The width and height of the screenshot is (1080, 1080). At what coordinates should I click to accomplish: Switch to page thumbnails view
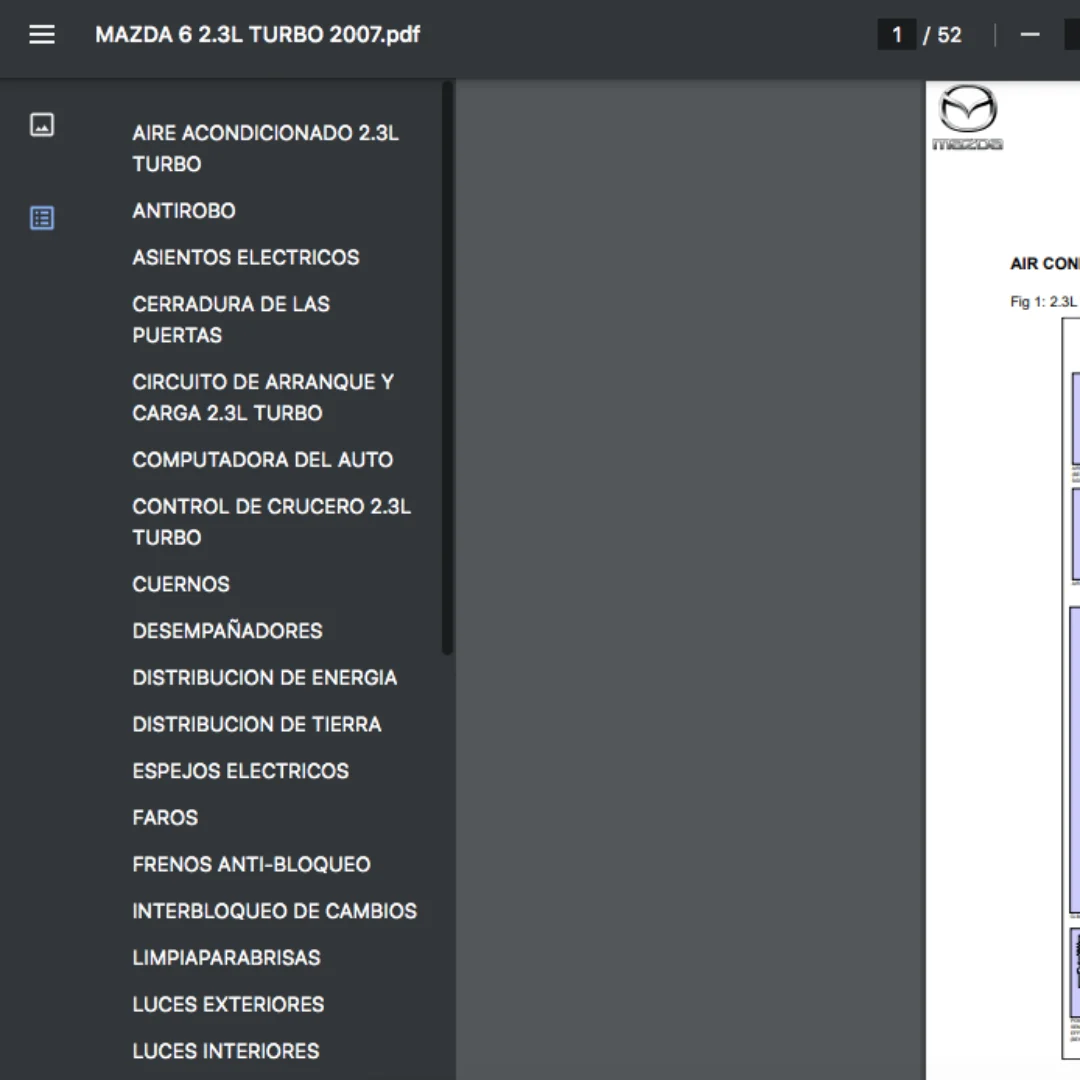tap(42, 125)
